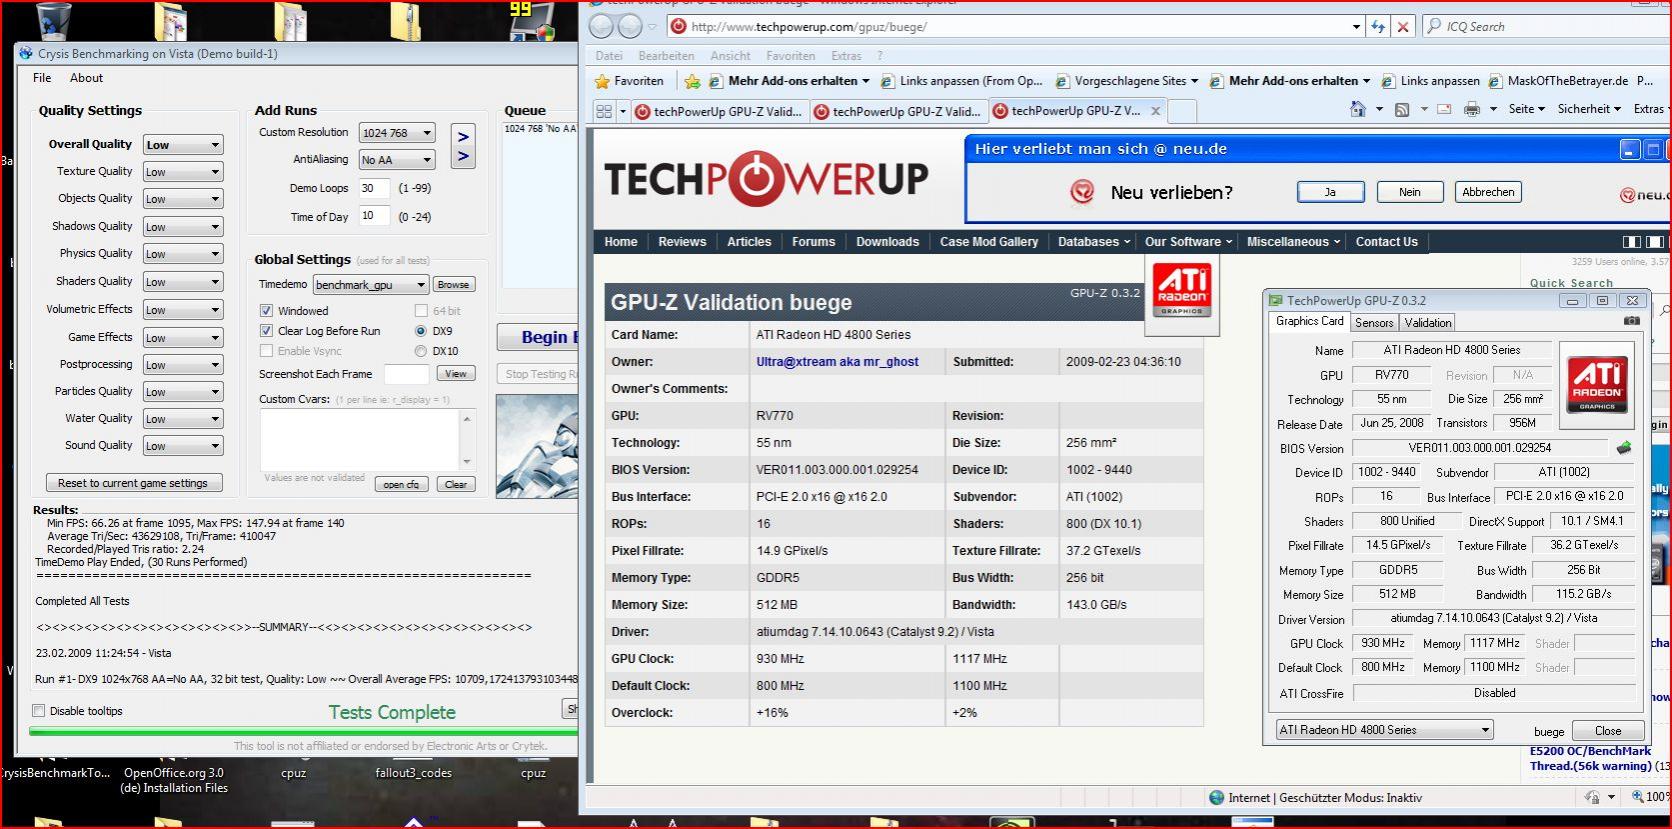Switch to the Validation tab in GPU-Z
The image size is (1672, 829).
(1428, 323)
